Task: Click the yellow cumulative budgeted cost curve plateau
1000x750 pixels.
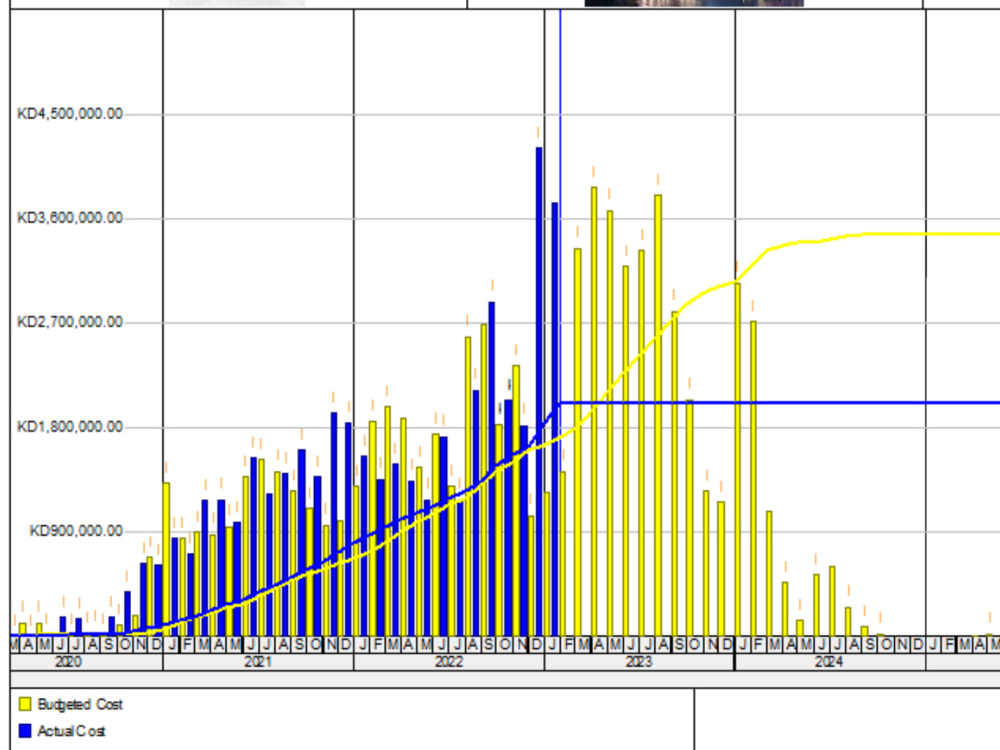Action: [x=931, y=234]
